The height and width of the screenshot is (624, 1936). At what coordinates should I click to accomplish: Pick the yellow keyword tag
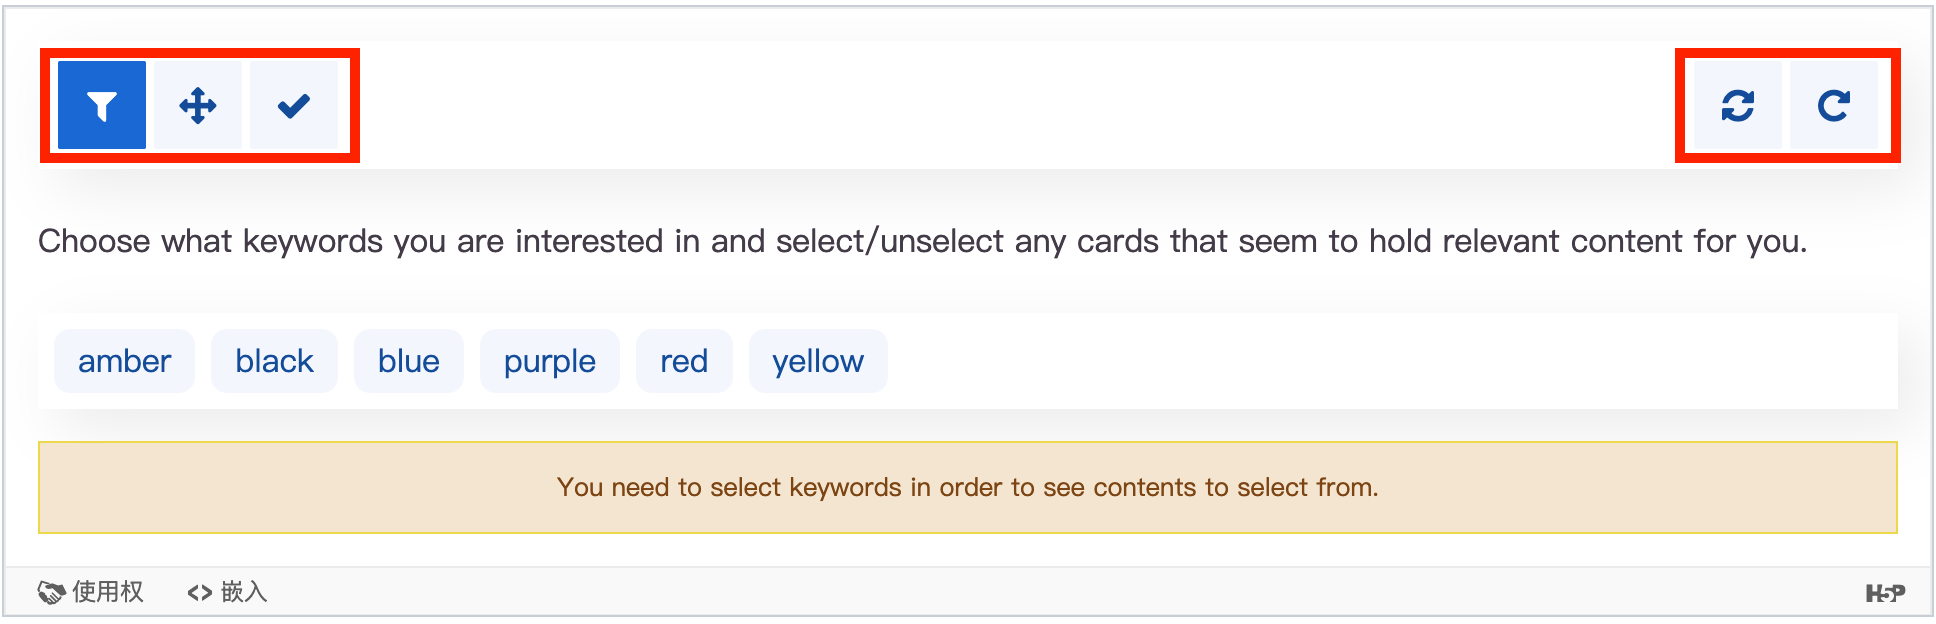[817, 361]
